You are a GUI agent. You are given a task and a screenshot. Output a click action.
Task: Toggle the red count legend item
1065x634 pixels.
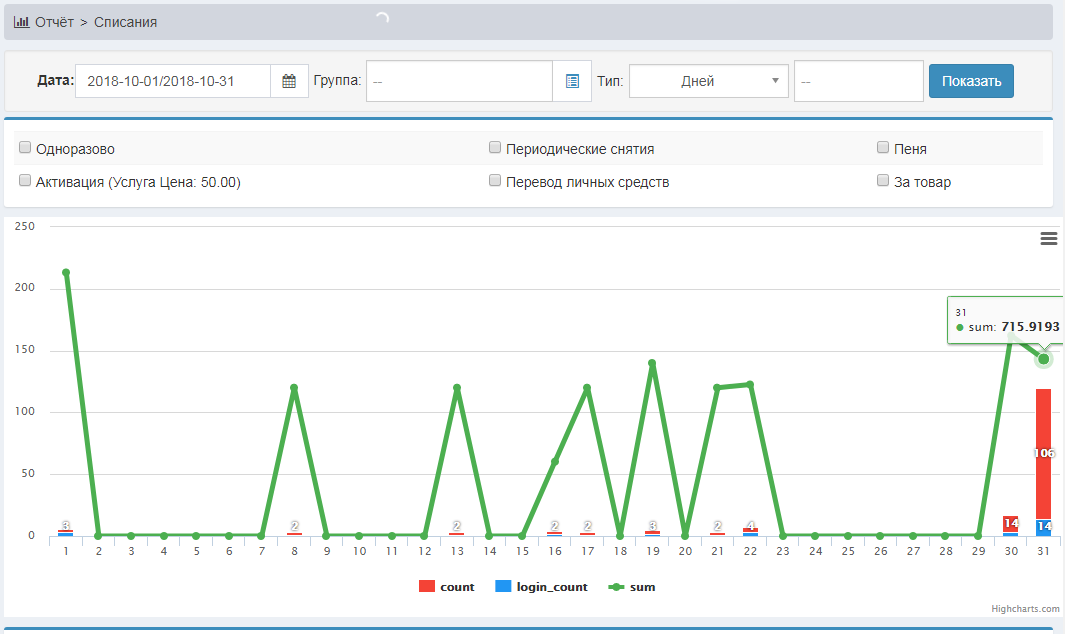click(x=447, y=587)
